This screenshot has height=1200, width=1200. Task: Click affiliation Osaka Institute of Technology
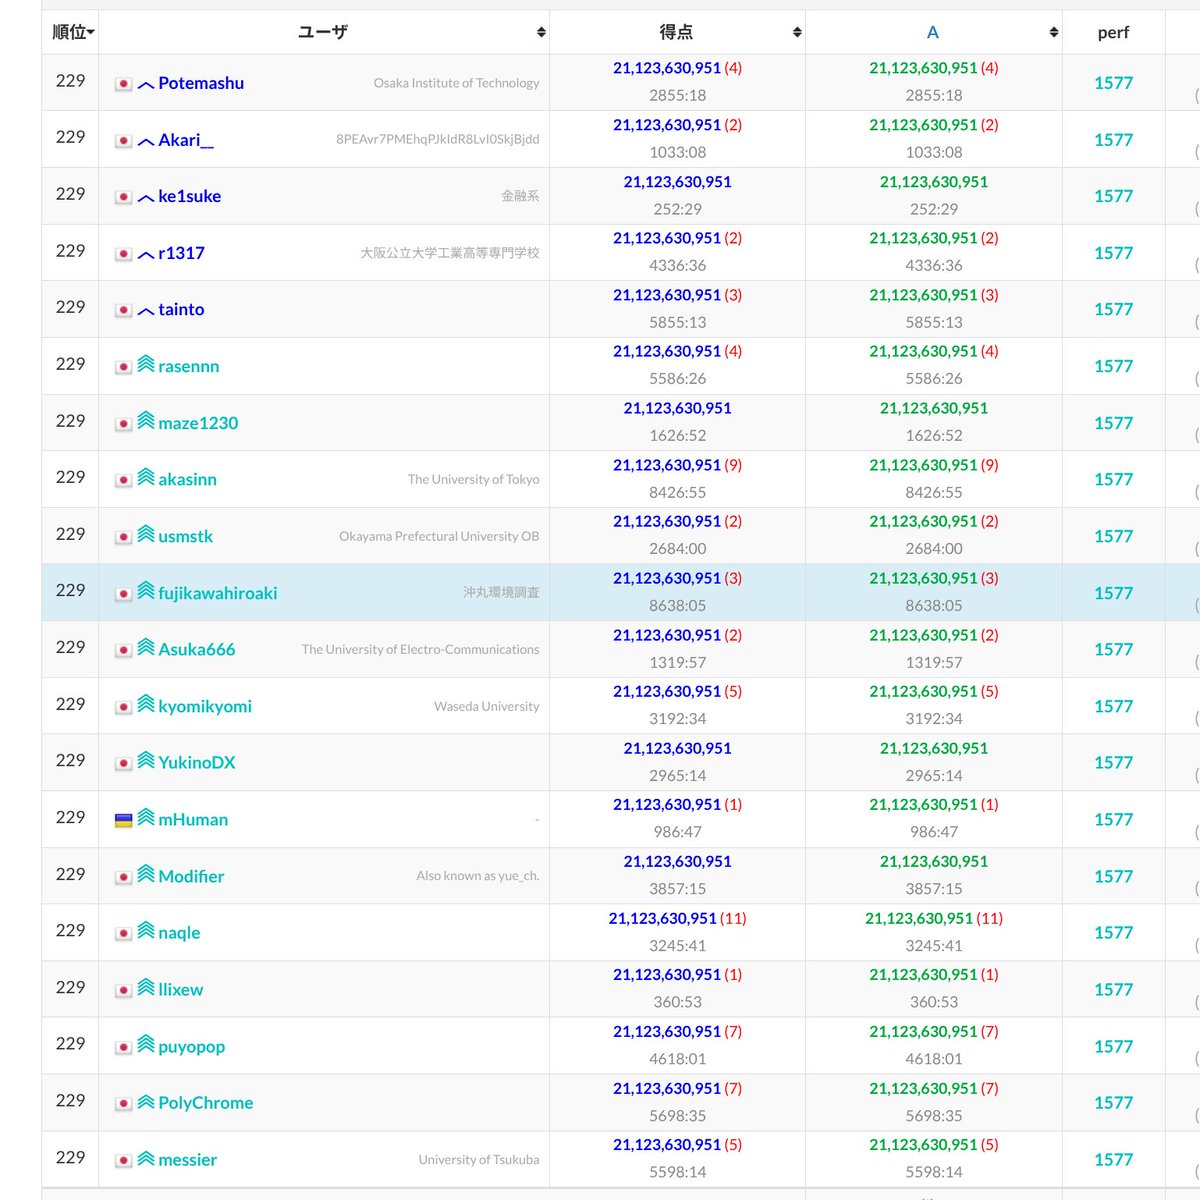click(x=456, y=83)
